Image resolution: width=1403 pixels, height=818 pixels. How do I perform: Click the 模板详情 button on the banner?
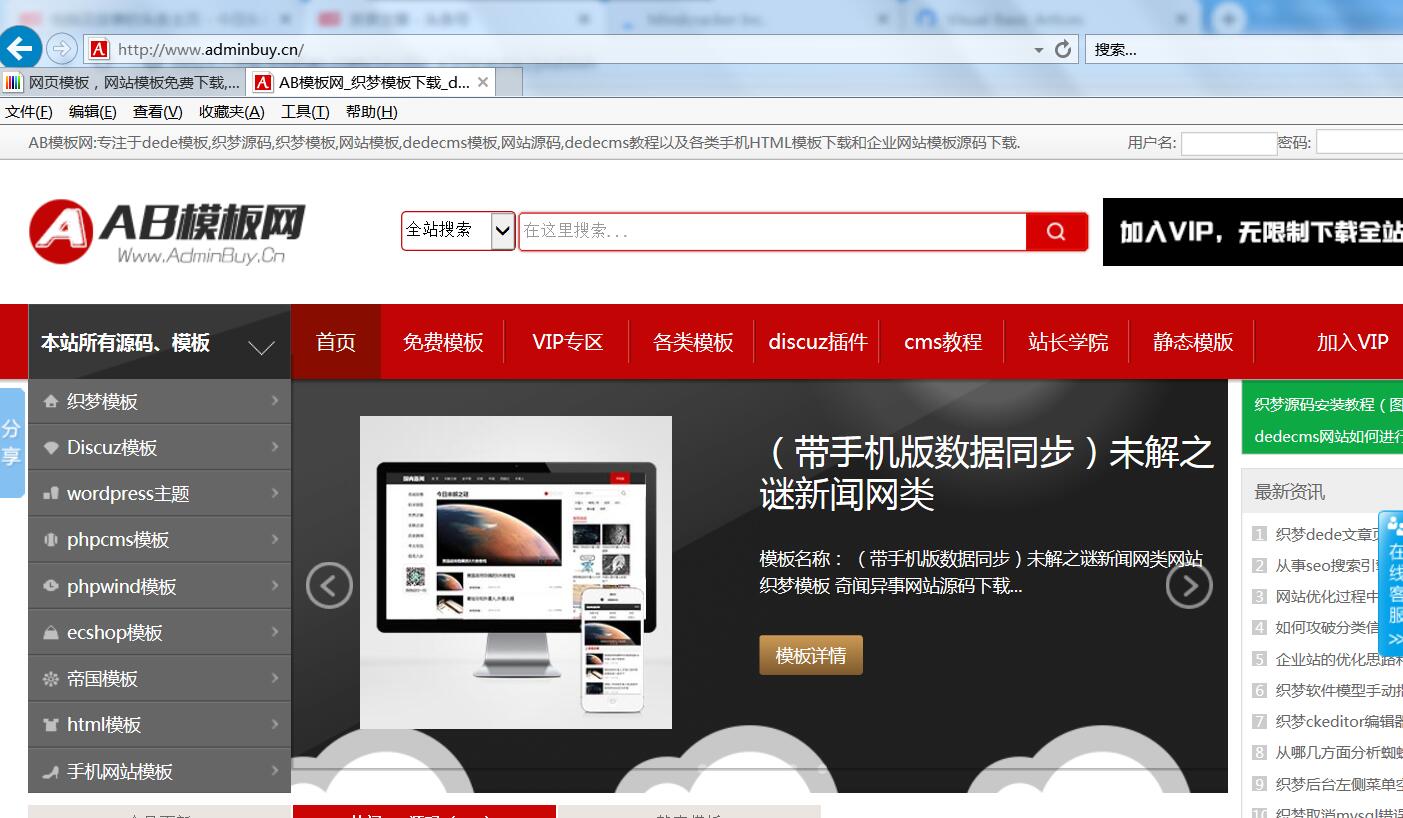pyautogui.click(x=810, y=653)
